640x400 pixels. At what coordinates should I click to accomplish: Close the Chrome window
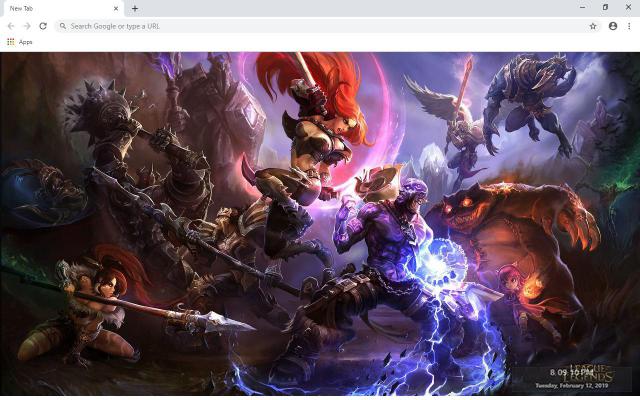click(x=628, y=7)
